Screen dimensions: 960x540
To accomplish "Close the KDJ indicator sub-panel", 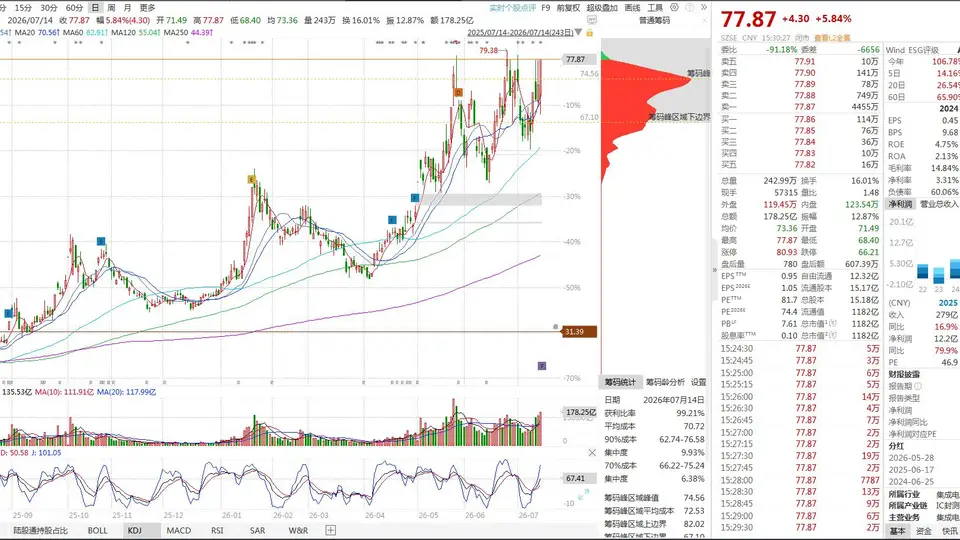I will pyautogui.click(x=592, y=452).
